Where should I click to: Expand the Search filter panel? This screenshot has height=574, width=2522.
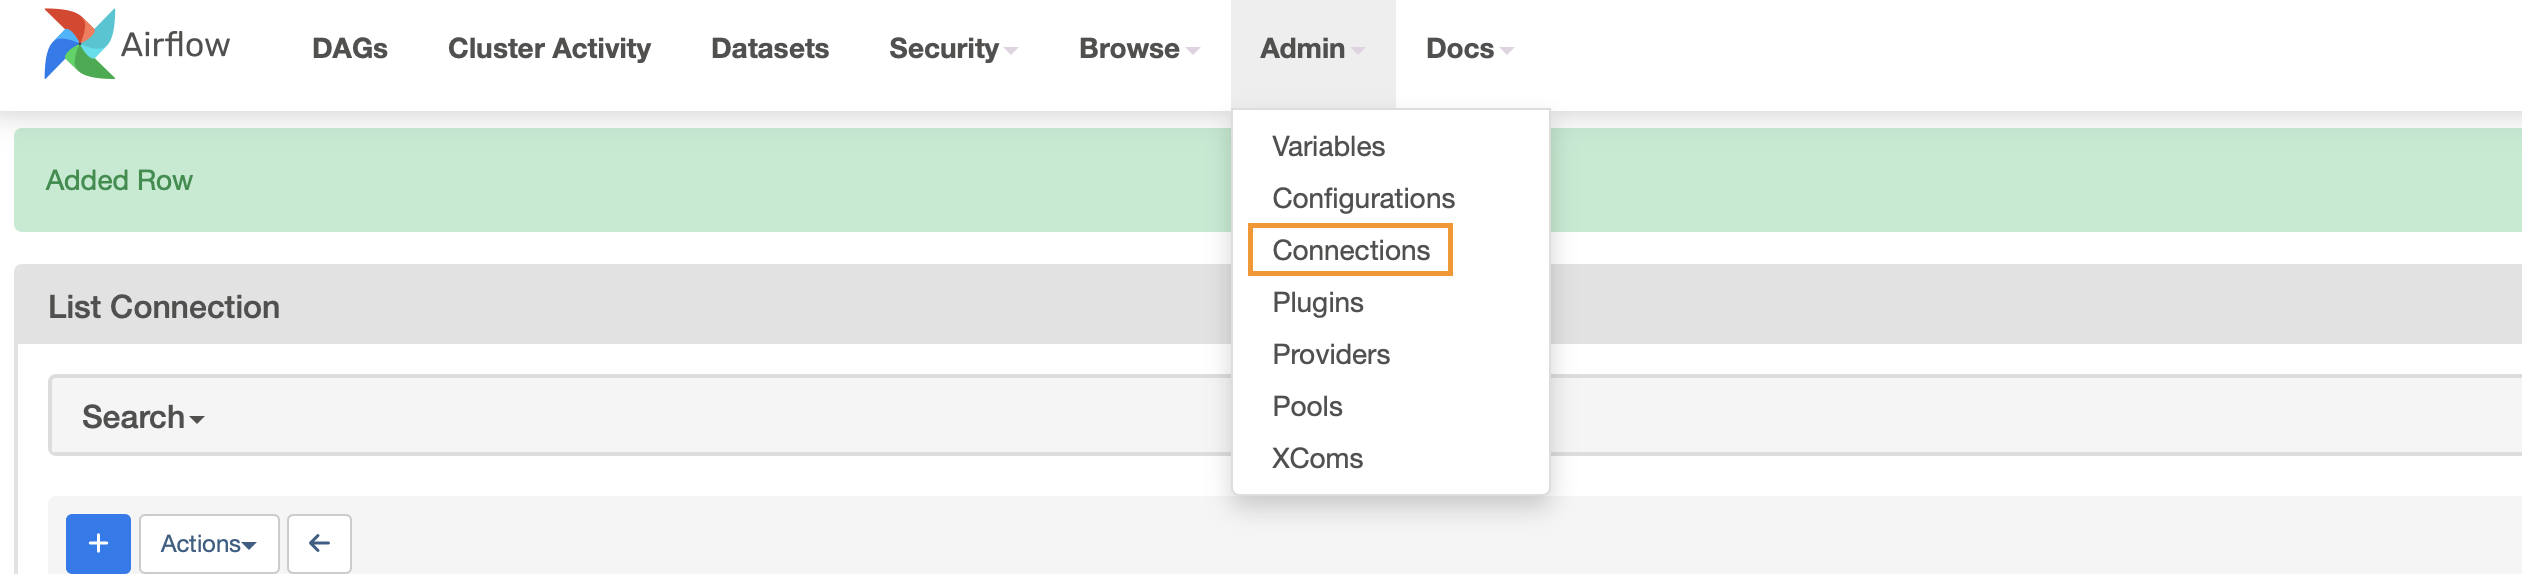[x=143, y=416]
